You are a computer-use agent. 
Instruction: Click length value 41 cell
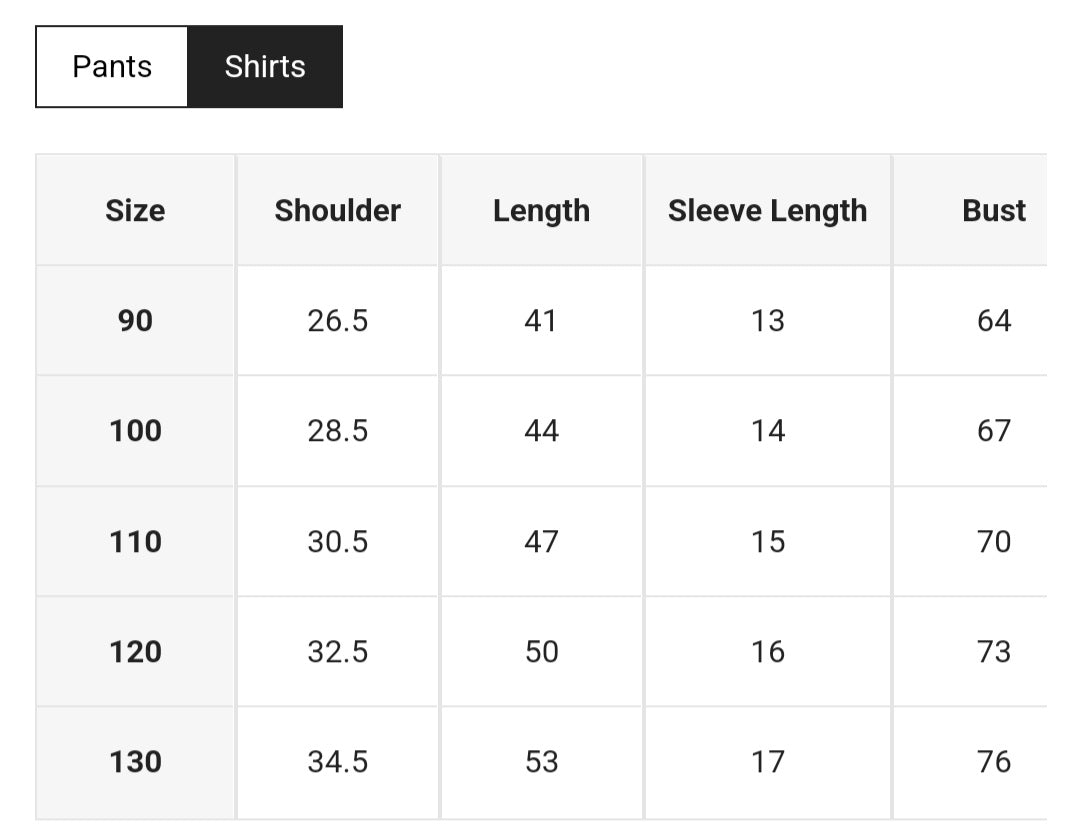[541, 321]
